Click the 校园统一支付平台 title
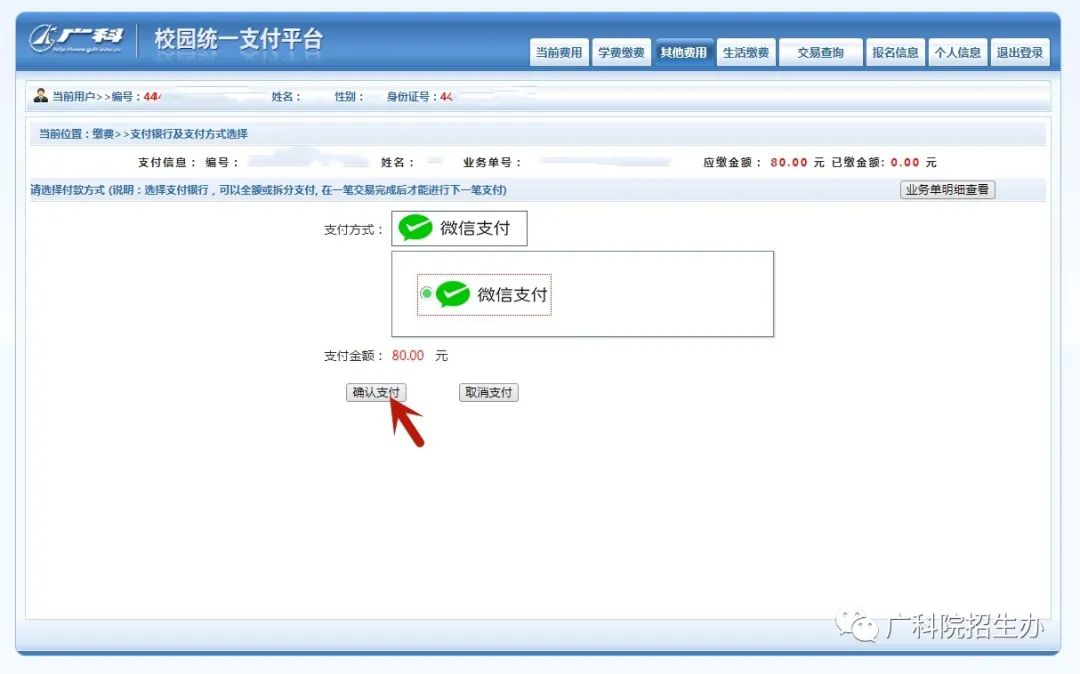The width and height of the screenshot is (1080, 674). 238,39
